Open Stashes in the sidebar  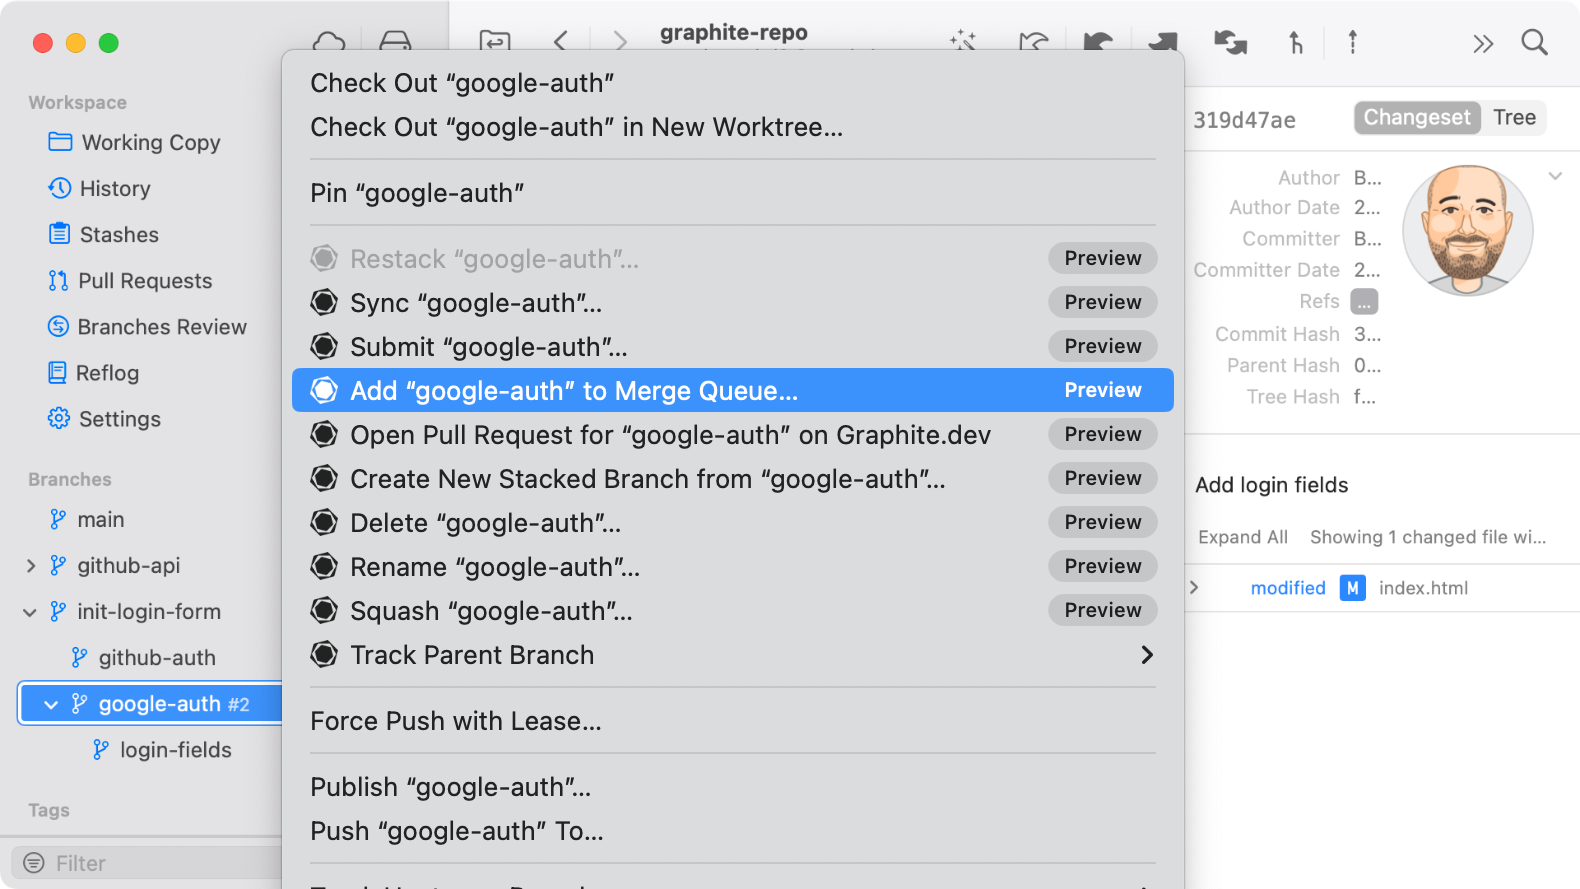pos(118,235)
